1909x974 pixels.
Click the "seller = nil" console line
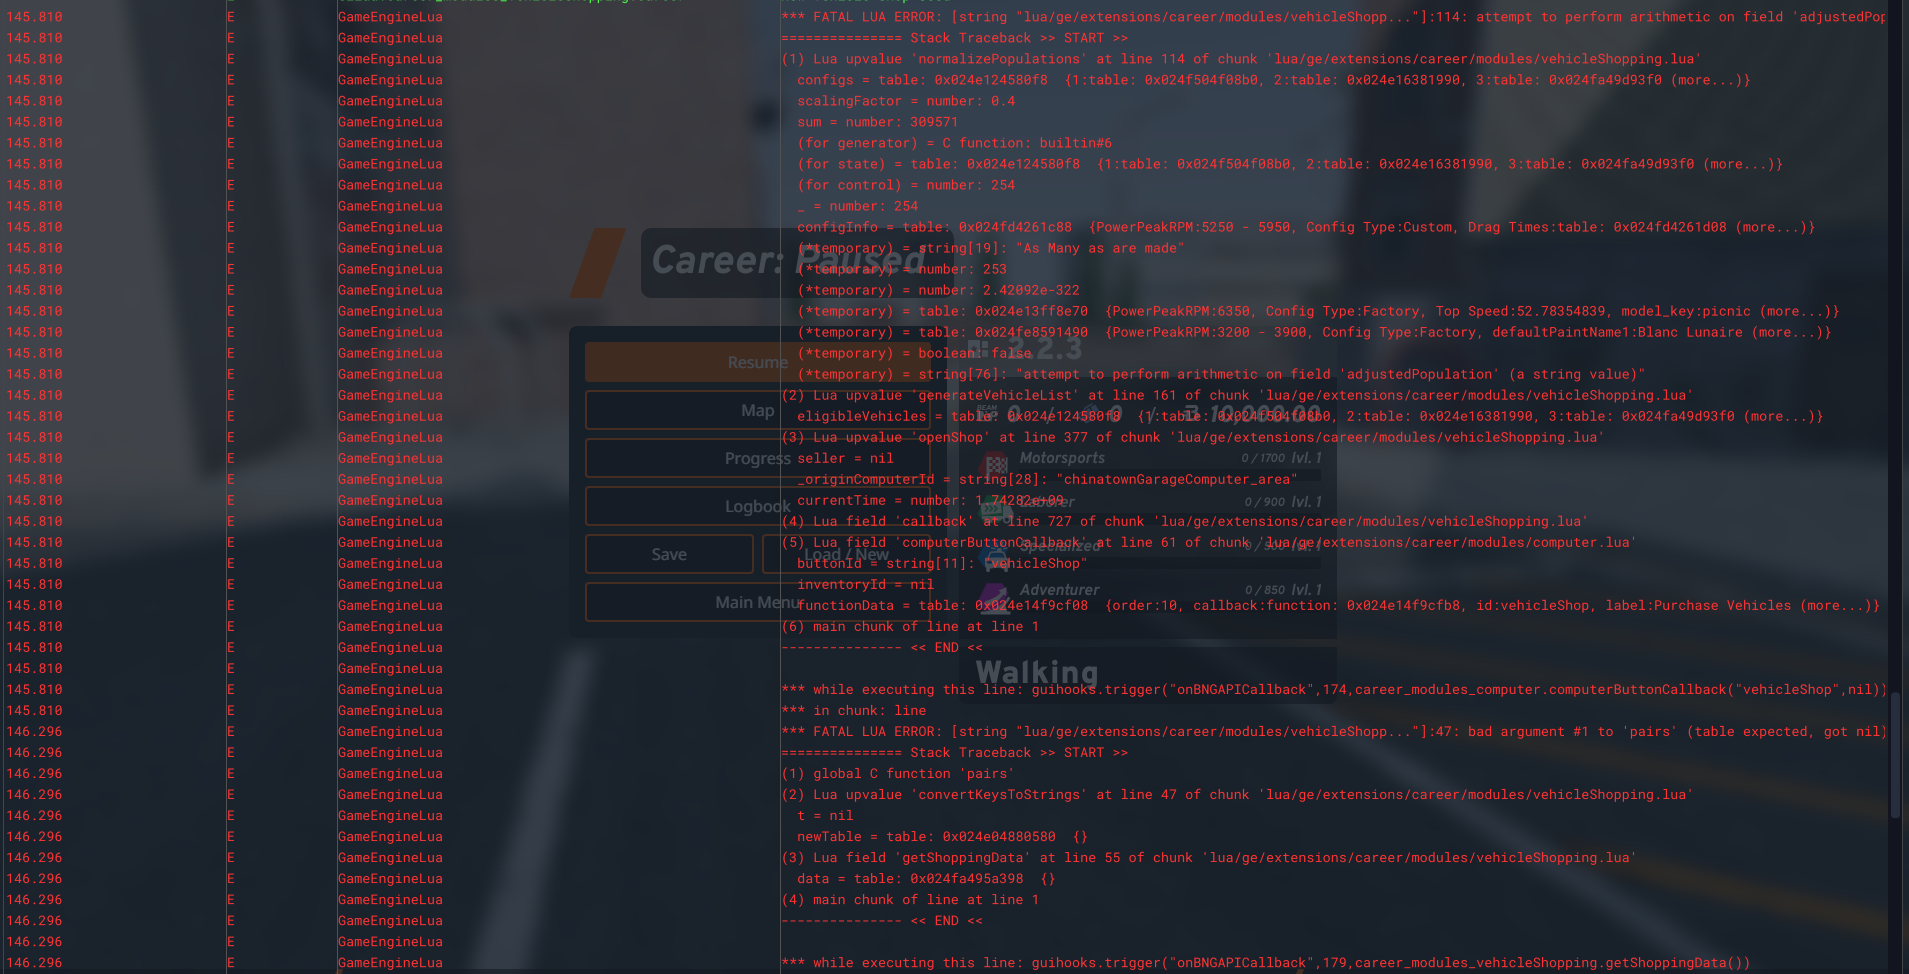(845, 458)
